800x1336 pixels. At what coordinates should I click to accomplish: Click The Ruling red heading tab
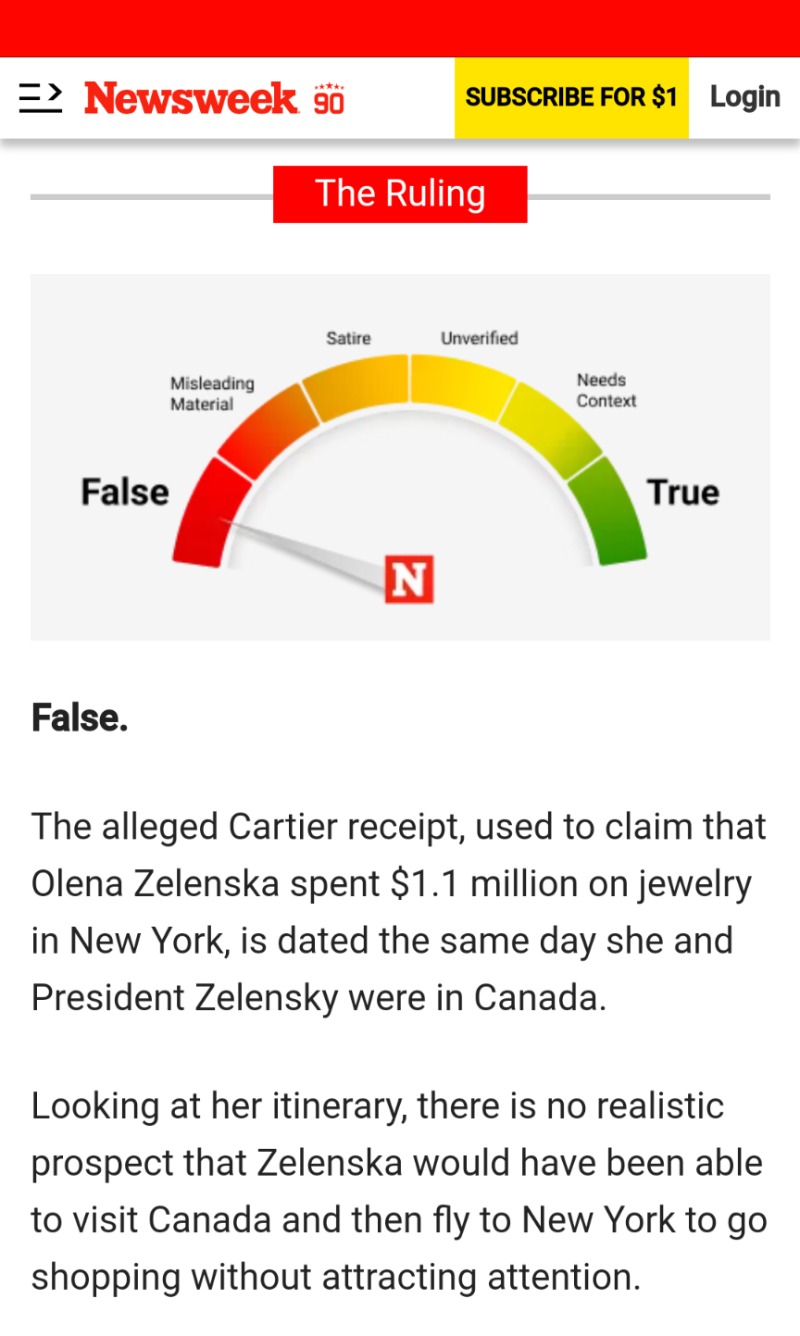400,194
